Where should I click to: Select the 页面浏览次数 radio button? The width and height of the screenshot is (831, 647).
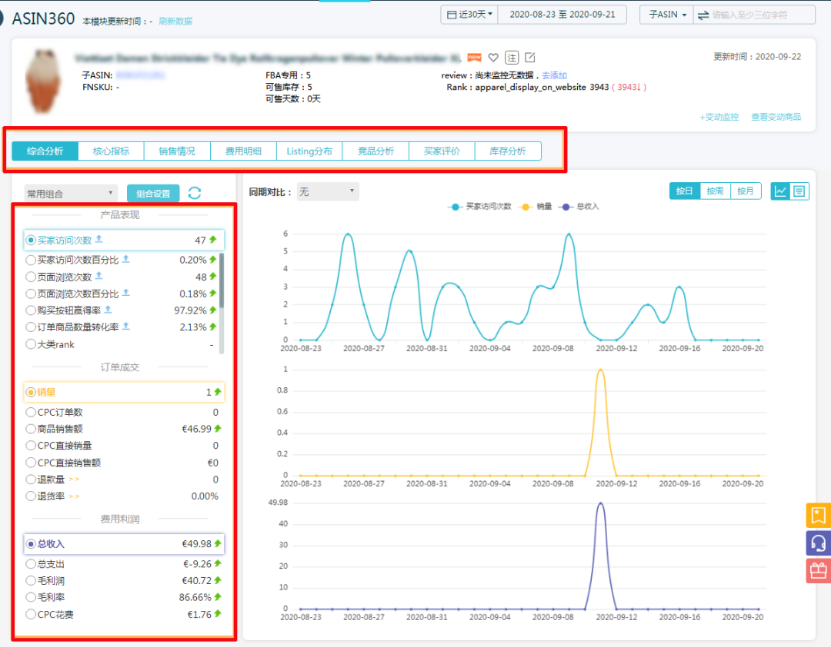31,277
